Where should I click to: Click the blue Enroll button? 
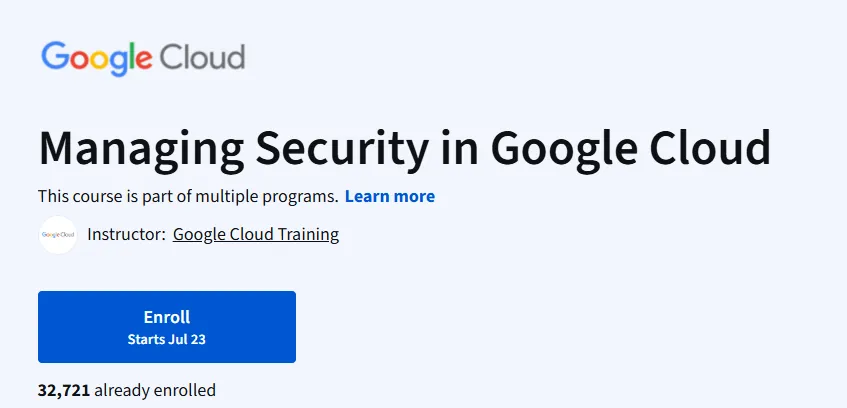click(167, 327)
